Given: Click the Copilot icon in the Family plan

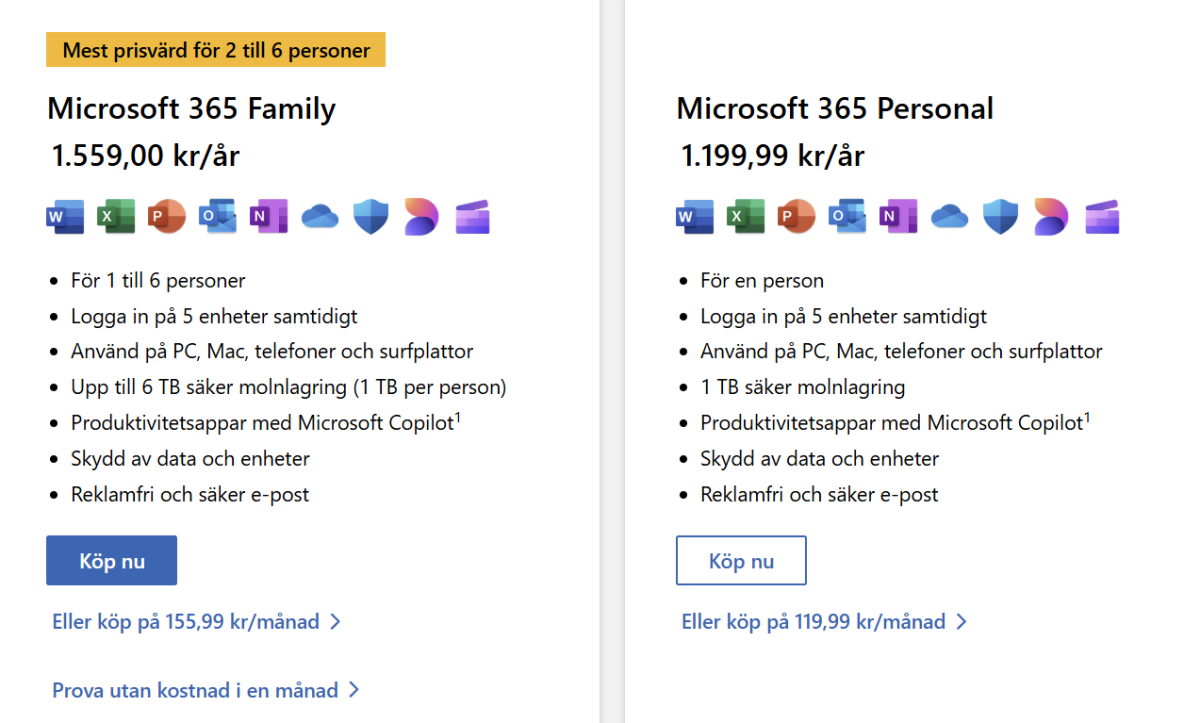Looking at the screenshot, I should (x=421, y=216).
